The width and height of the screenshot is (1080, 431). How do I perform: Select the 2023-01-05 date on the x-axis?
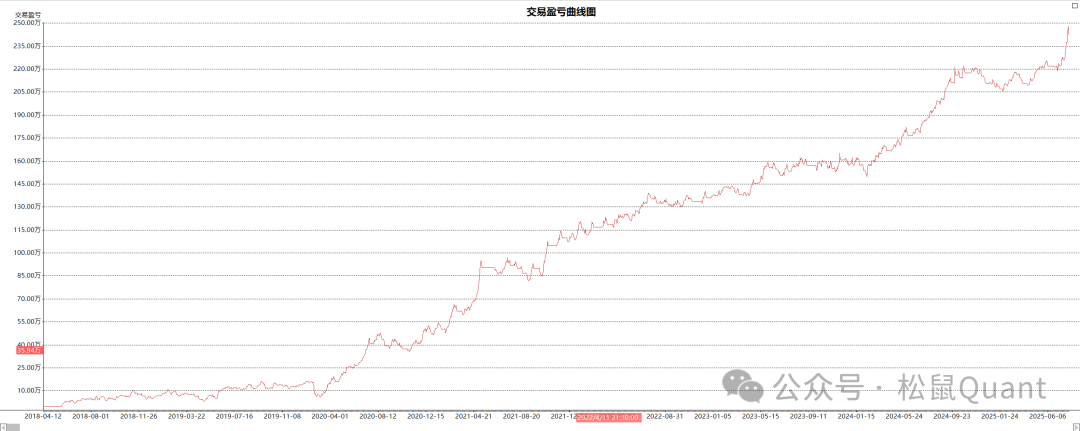[x=713, y=415]
